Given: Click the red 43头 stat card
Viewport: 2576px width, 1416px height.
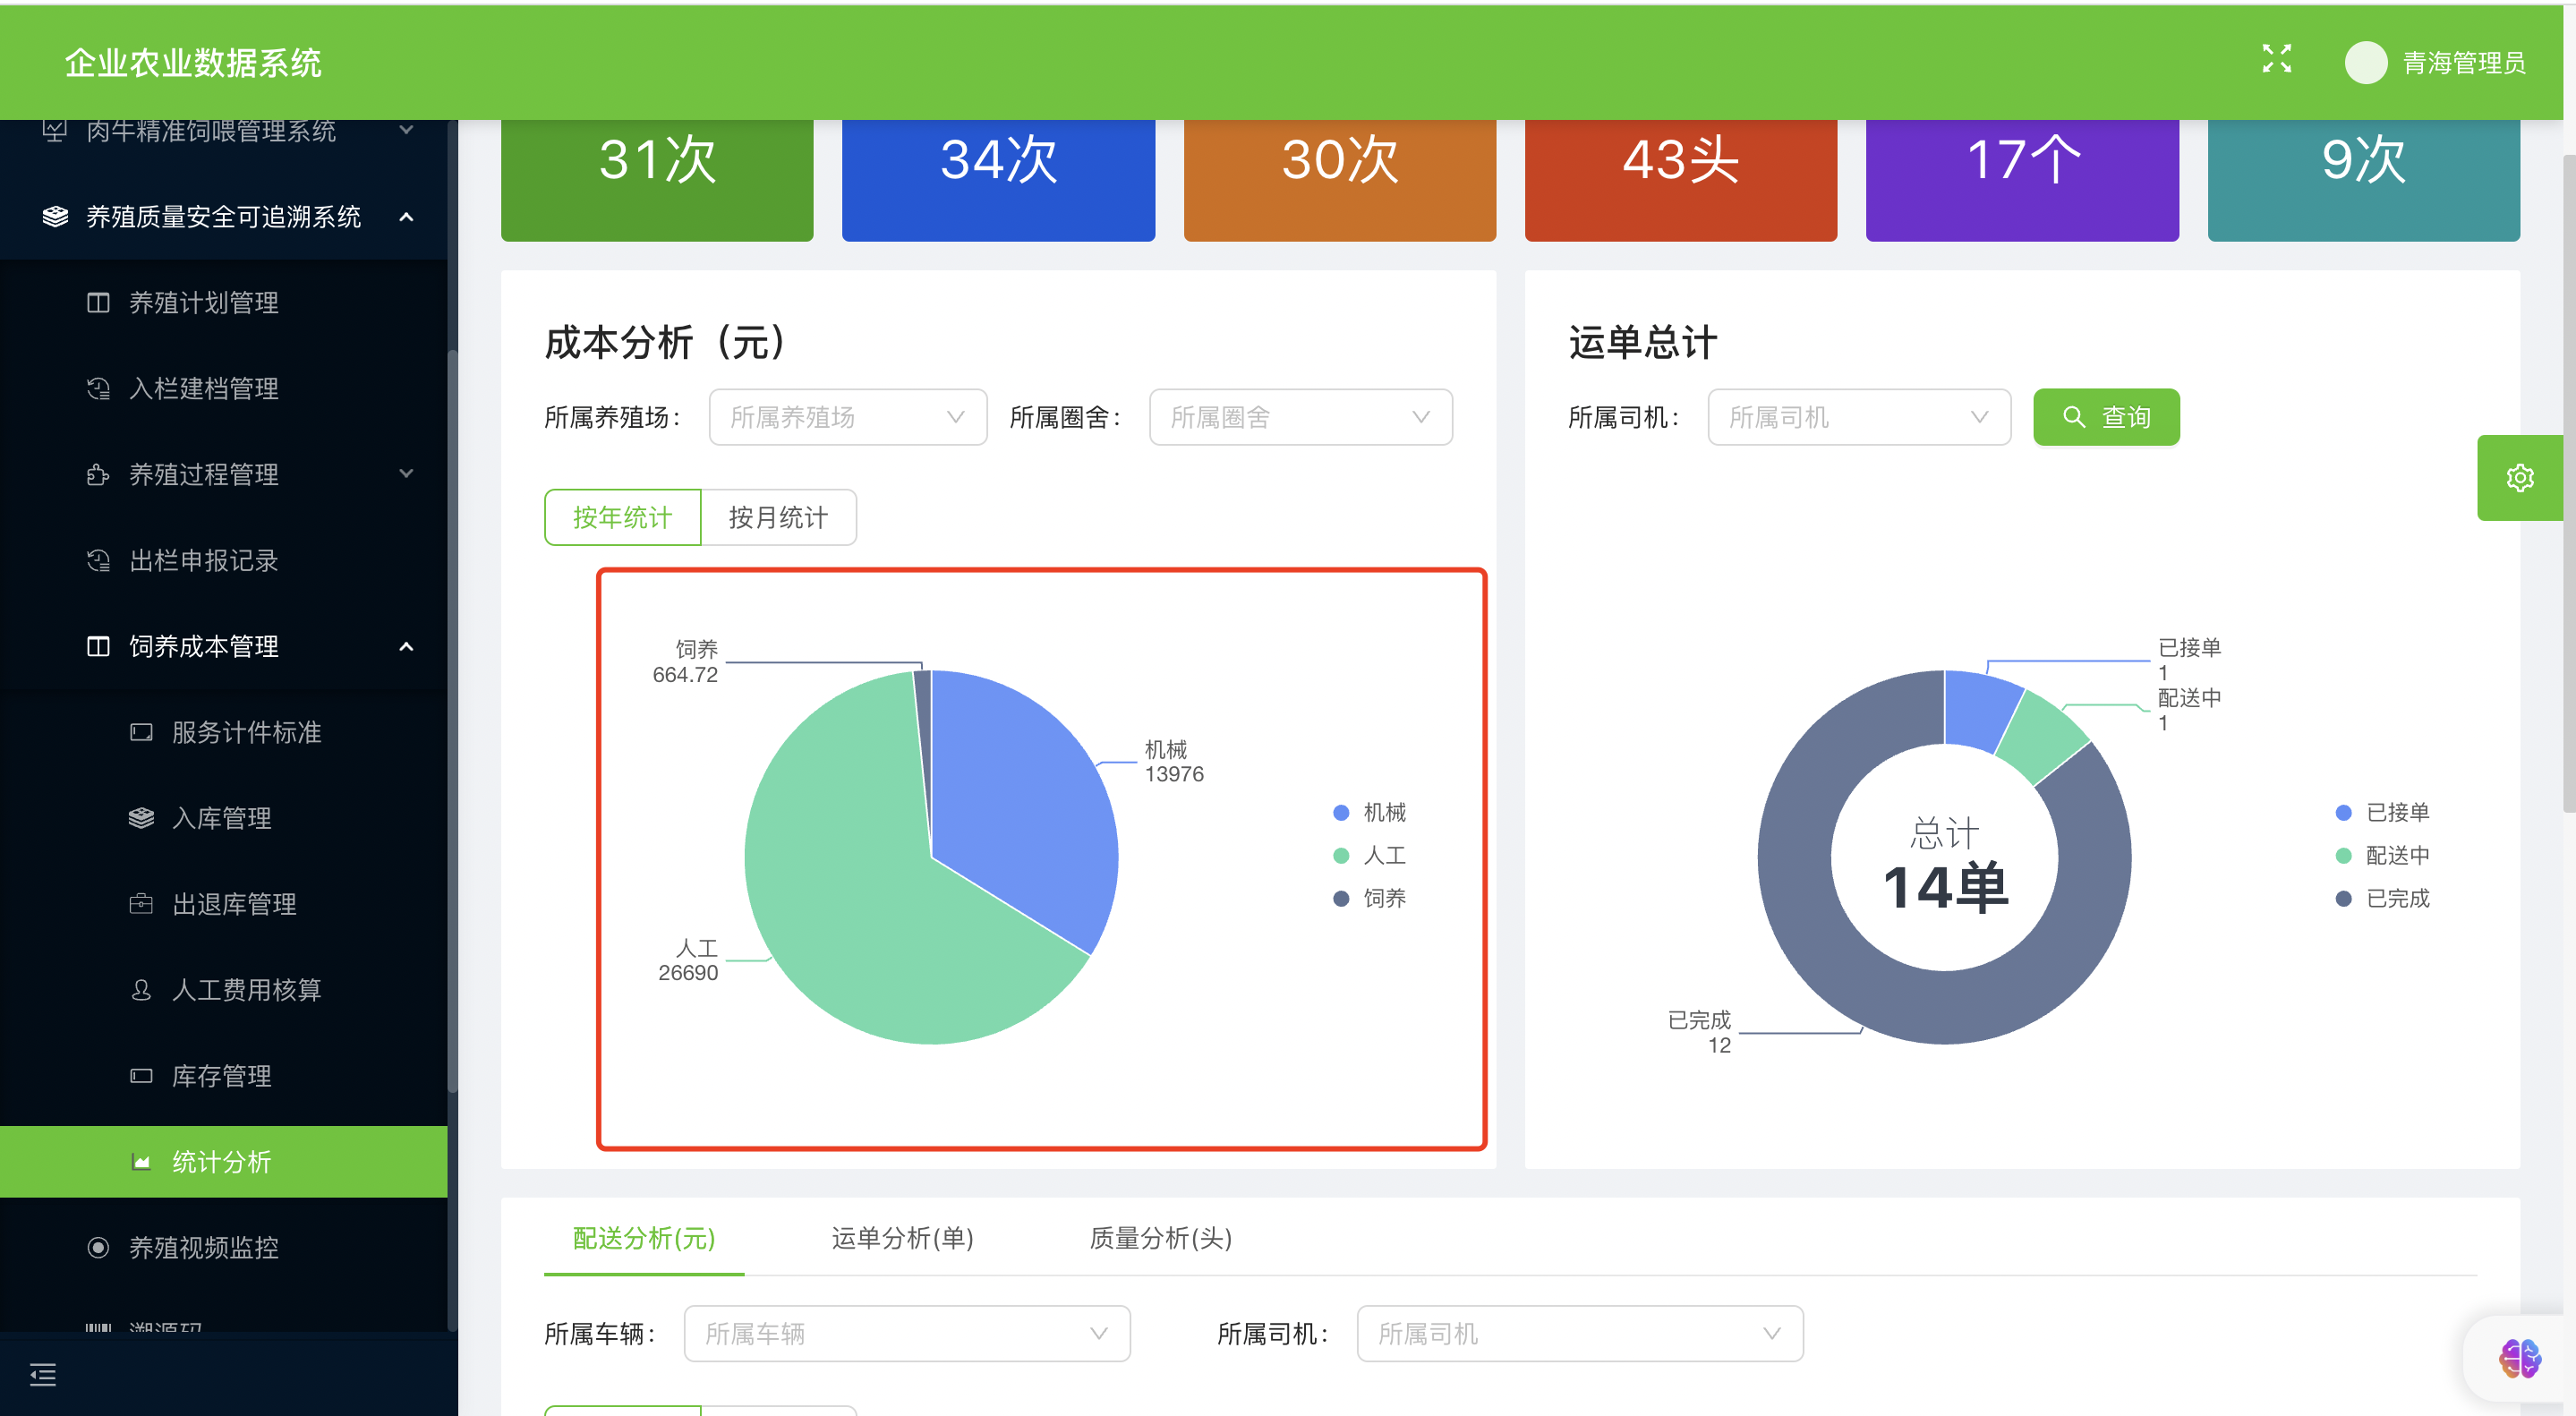Looking at the screenshot, I should 1681,180.
